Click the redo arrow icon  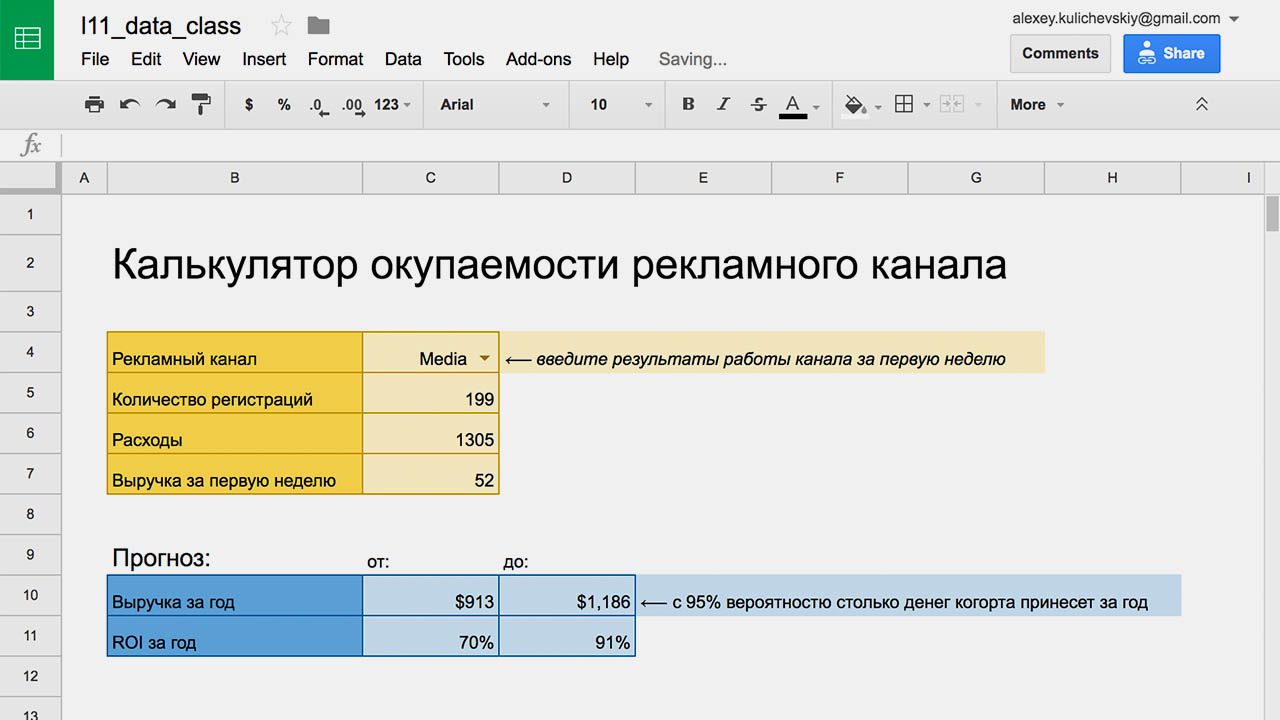tap(166, 104)
